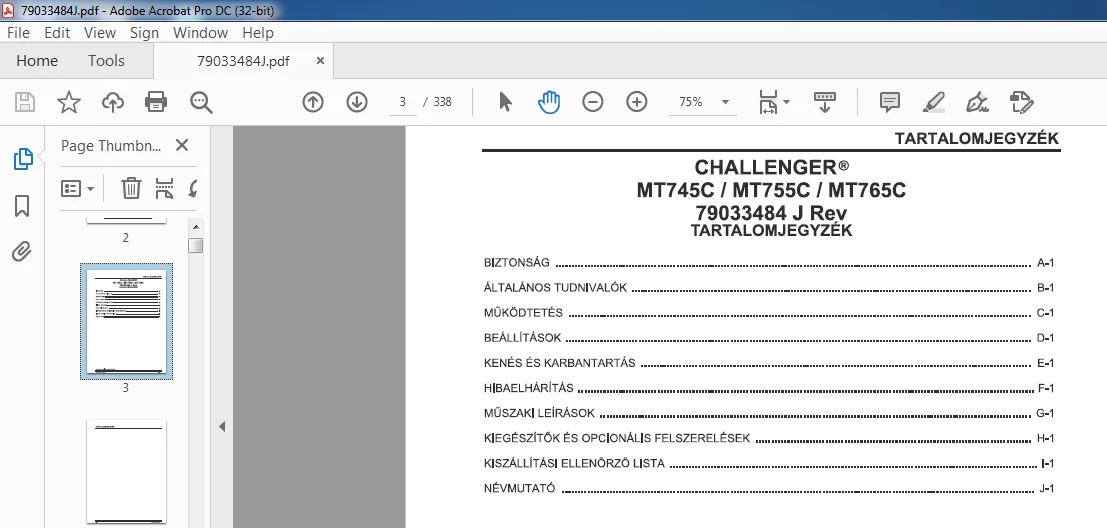Click HIBAELHÁRÍTÁS contents entry
Viewport: 1107px width, 528px height.
tap(768, 388)
